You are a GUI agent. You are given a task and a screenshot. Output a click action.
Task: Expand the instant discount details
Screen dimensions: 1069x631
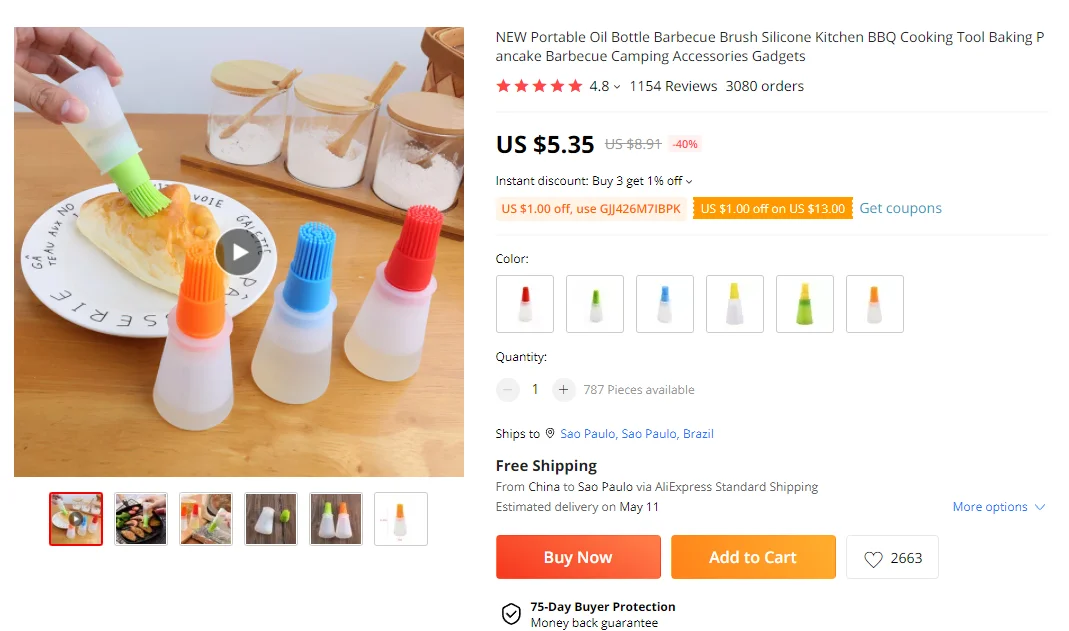(x=689, y=181)
